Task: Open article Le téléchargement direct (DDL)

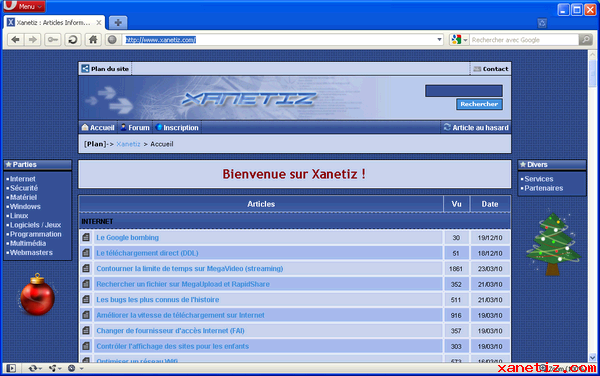Action: 147,253
